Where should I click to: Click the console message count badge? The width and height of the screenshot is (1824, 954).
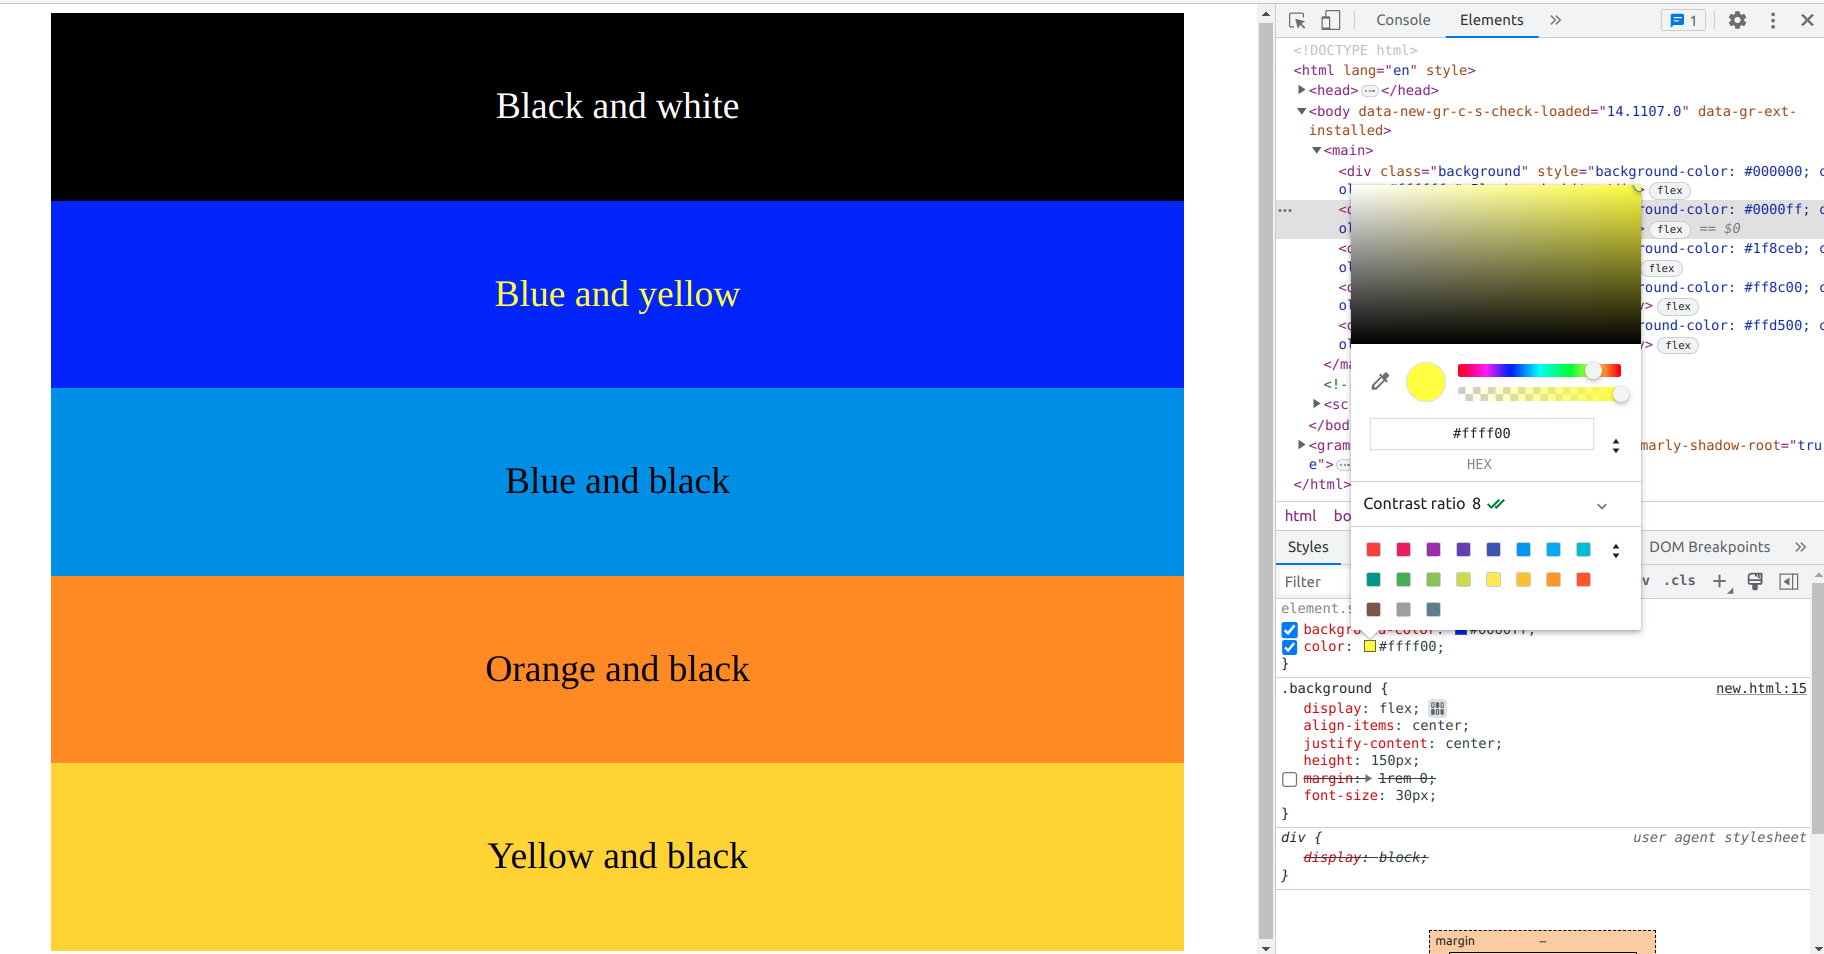point(1683,20)
